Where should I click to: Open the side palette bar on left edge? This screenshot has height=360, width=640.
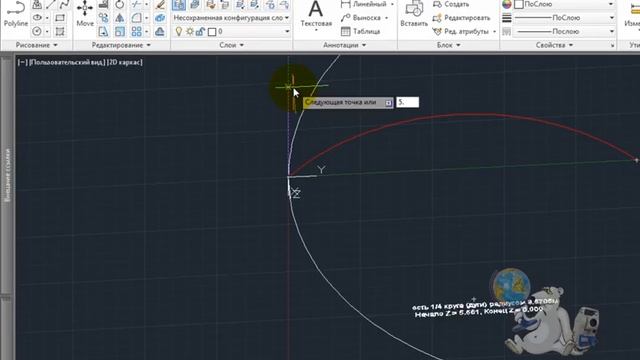click(x=7, y=176)
